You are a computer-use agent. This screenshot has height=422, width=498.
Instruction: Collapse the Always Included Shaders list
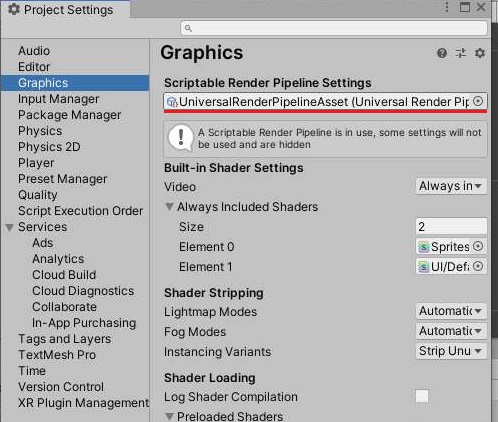click(x=169, y=207)
